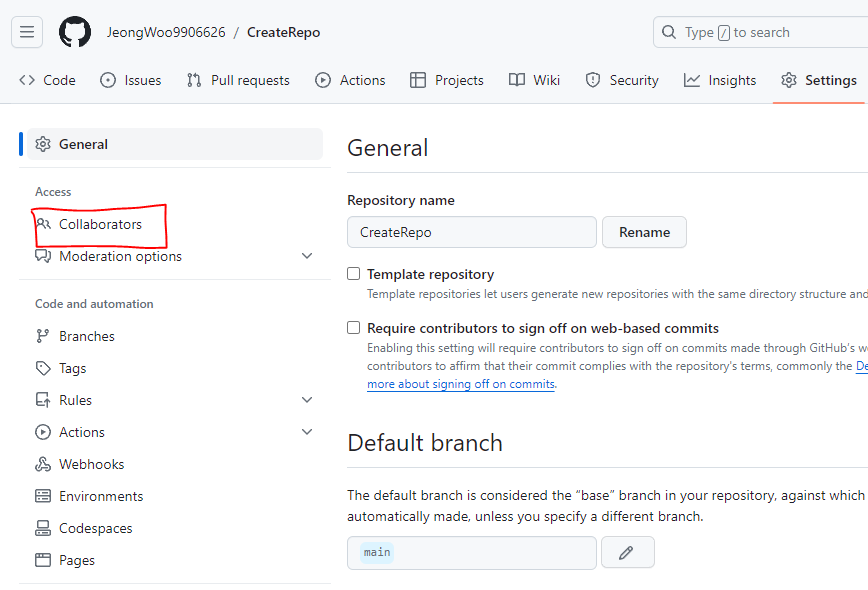This screenshot has height=590, width=868.
Task: Click the Actions play icon in top nav
Action: [323, 80]
